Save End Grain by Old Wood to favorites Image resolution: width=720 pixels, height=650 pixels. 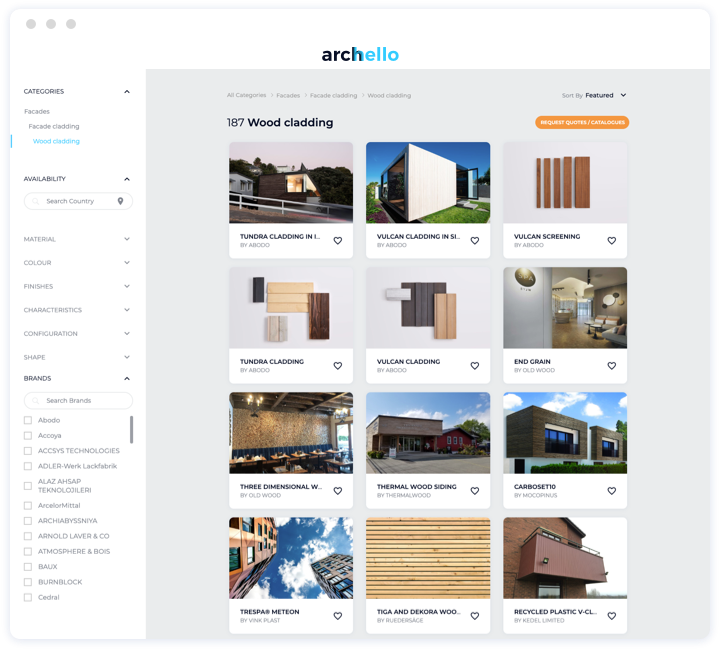[612, 366]
